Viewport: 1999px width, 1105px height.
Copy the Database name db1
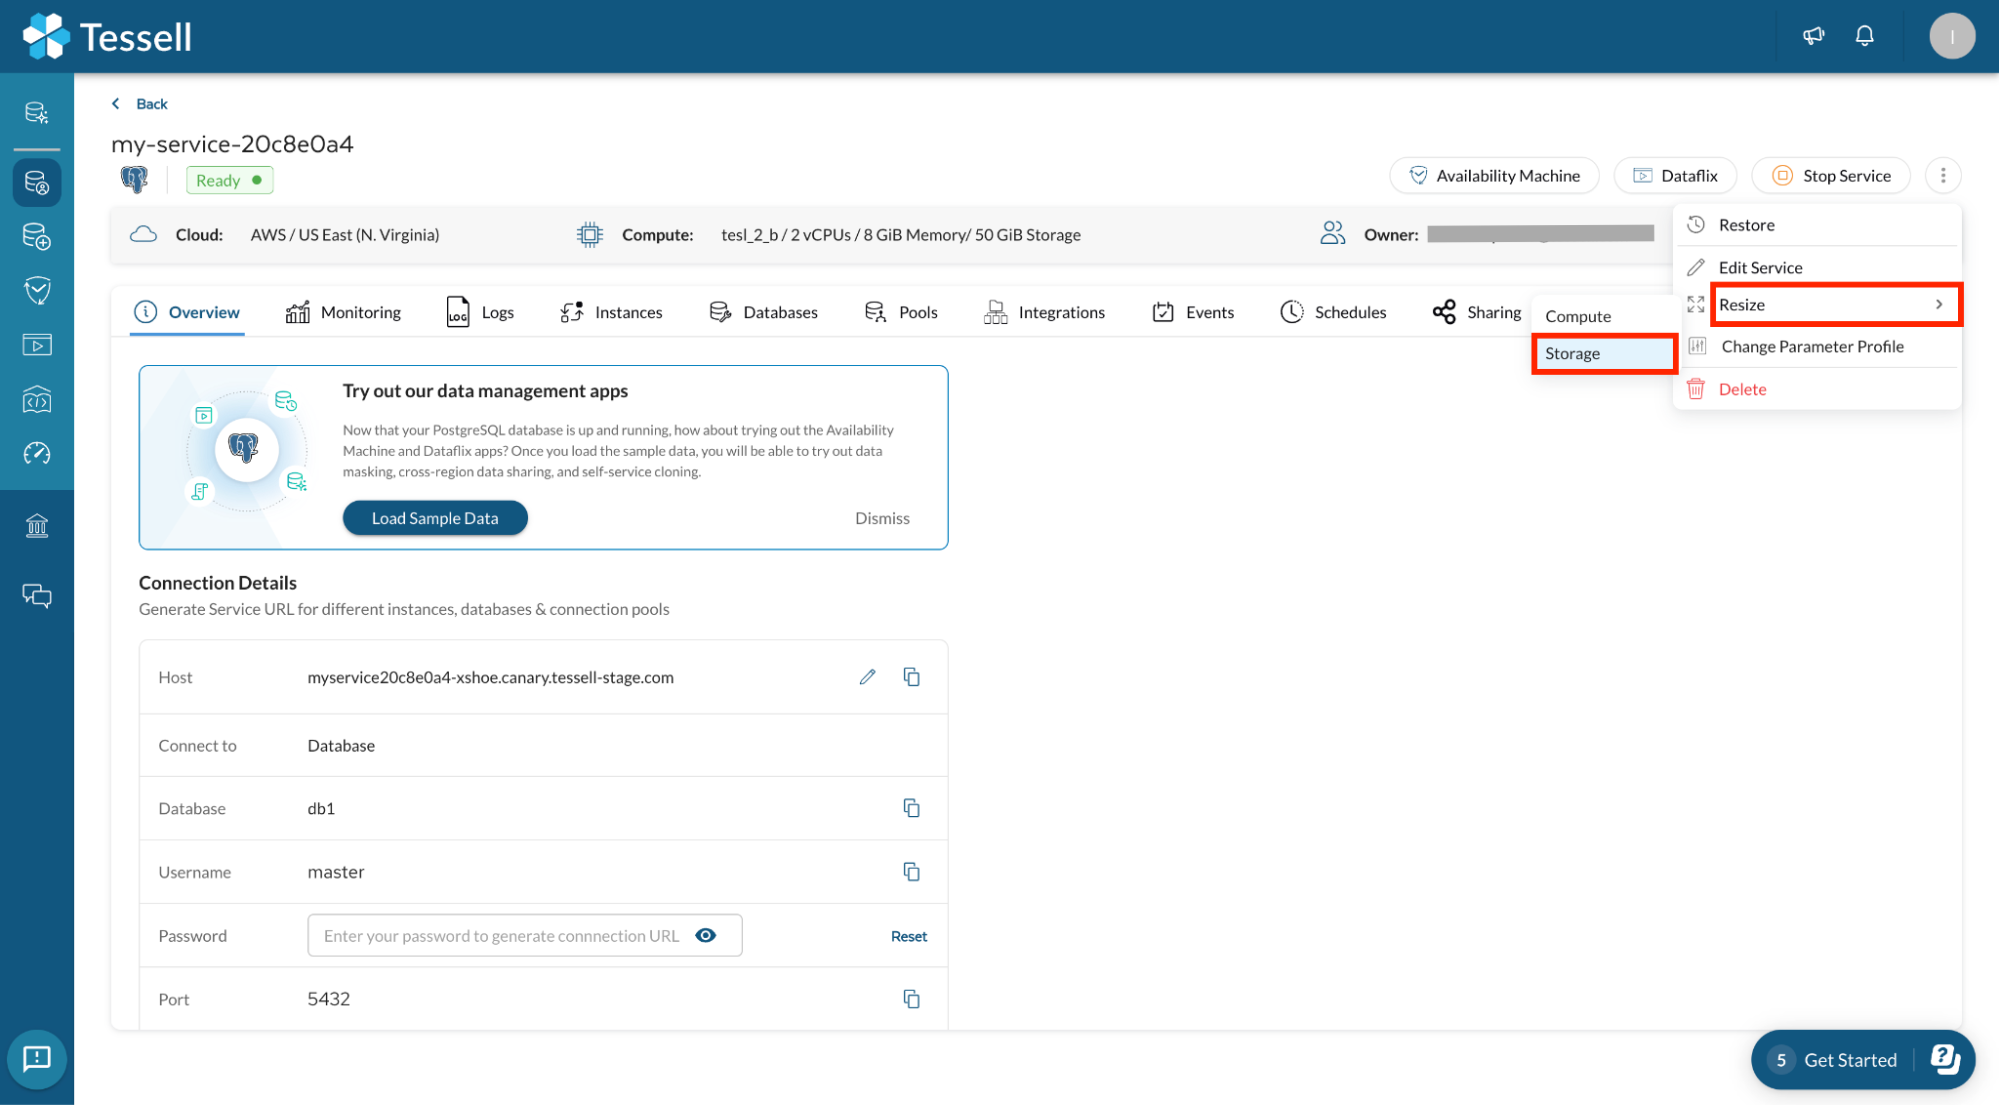(x=911, y=808)
